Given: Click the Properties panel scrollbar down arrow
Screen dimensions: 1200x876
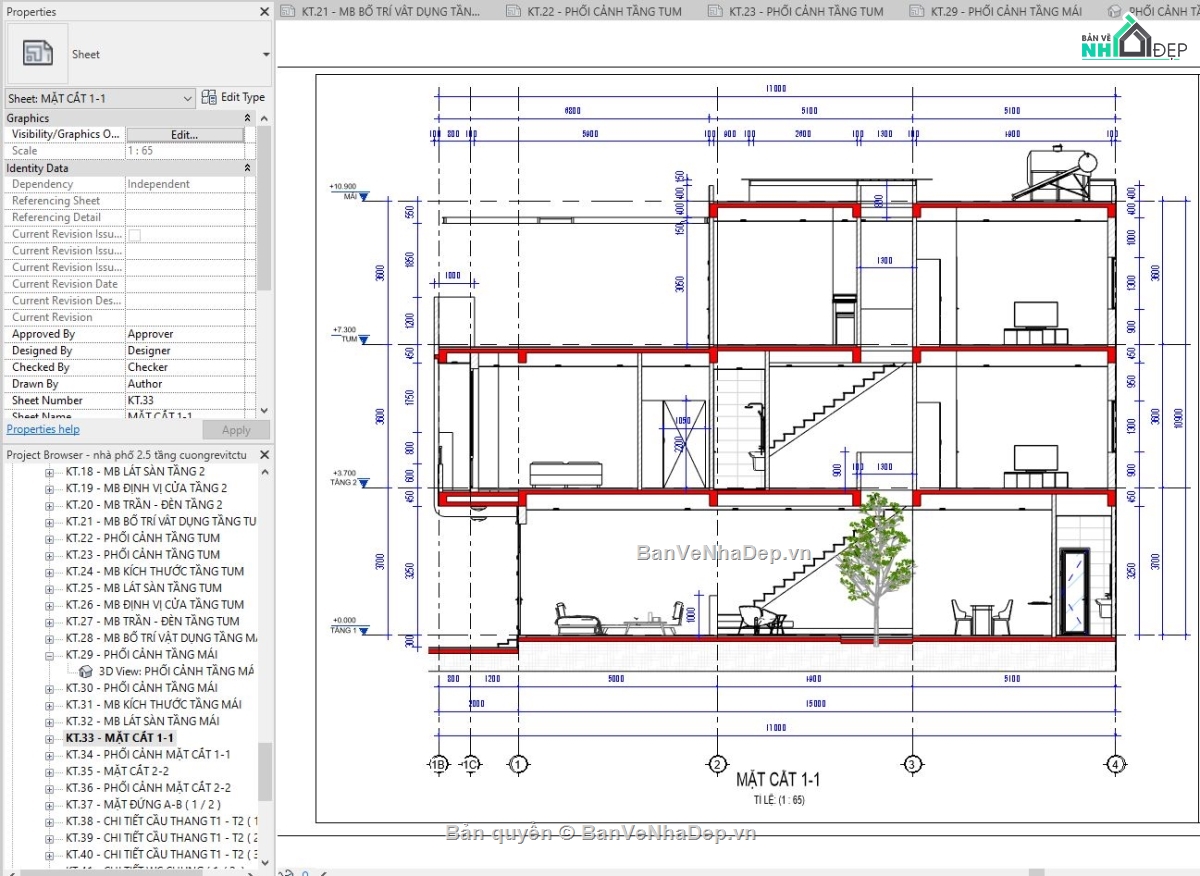Looking at the screenshot, I should point(264,410).
